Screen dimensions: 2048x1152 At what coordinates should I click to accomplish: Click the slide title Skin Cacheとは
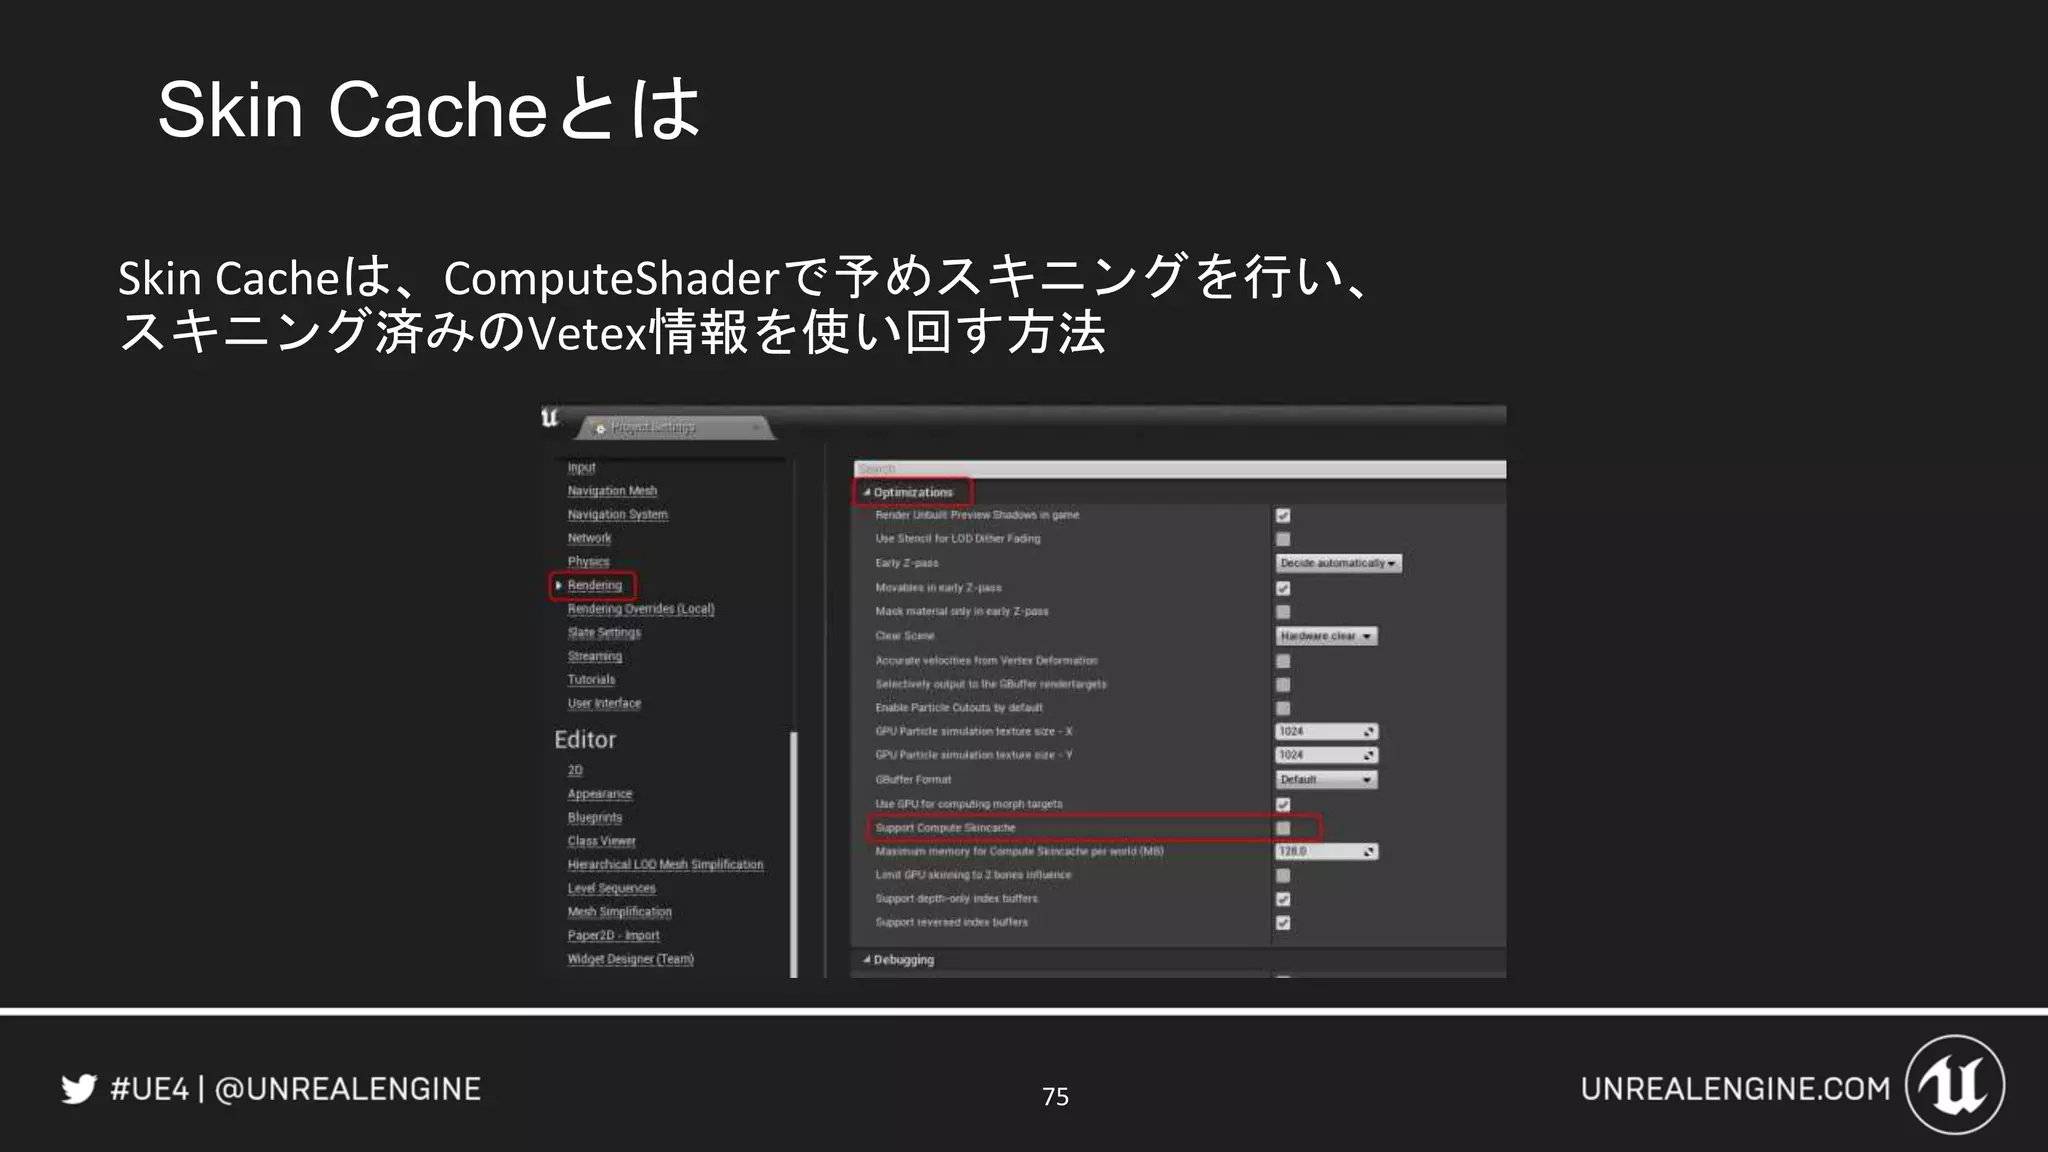[429, 109]
